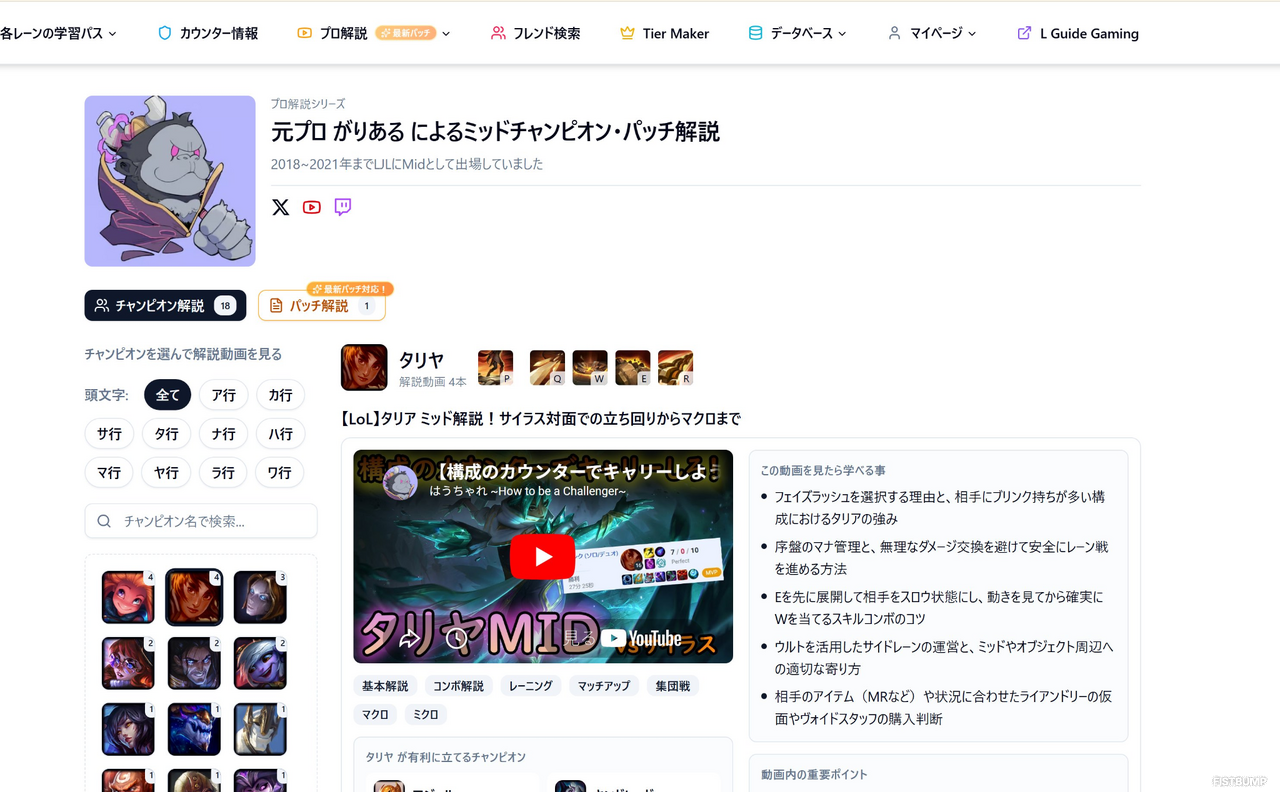
Task: Focus the チャンピオン名で検索 search field
Action: [201, 521]
